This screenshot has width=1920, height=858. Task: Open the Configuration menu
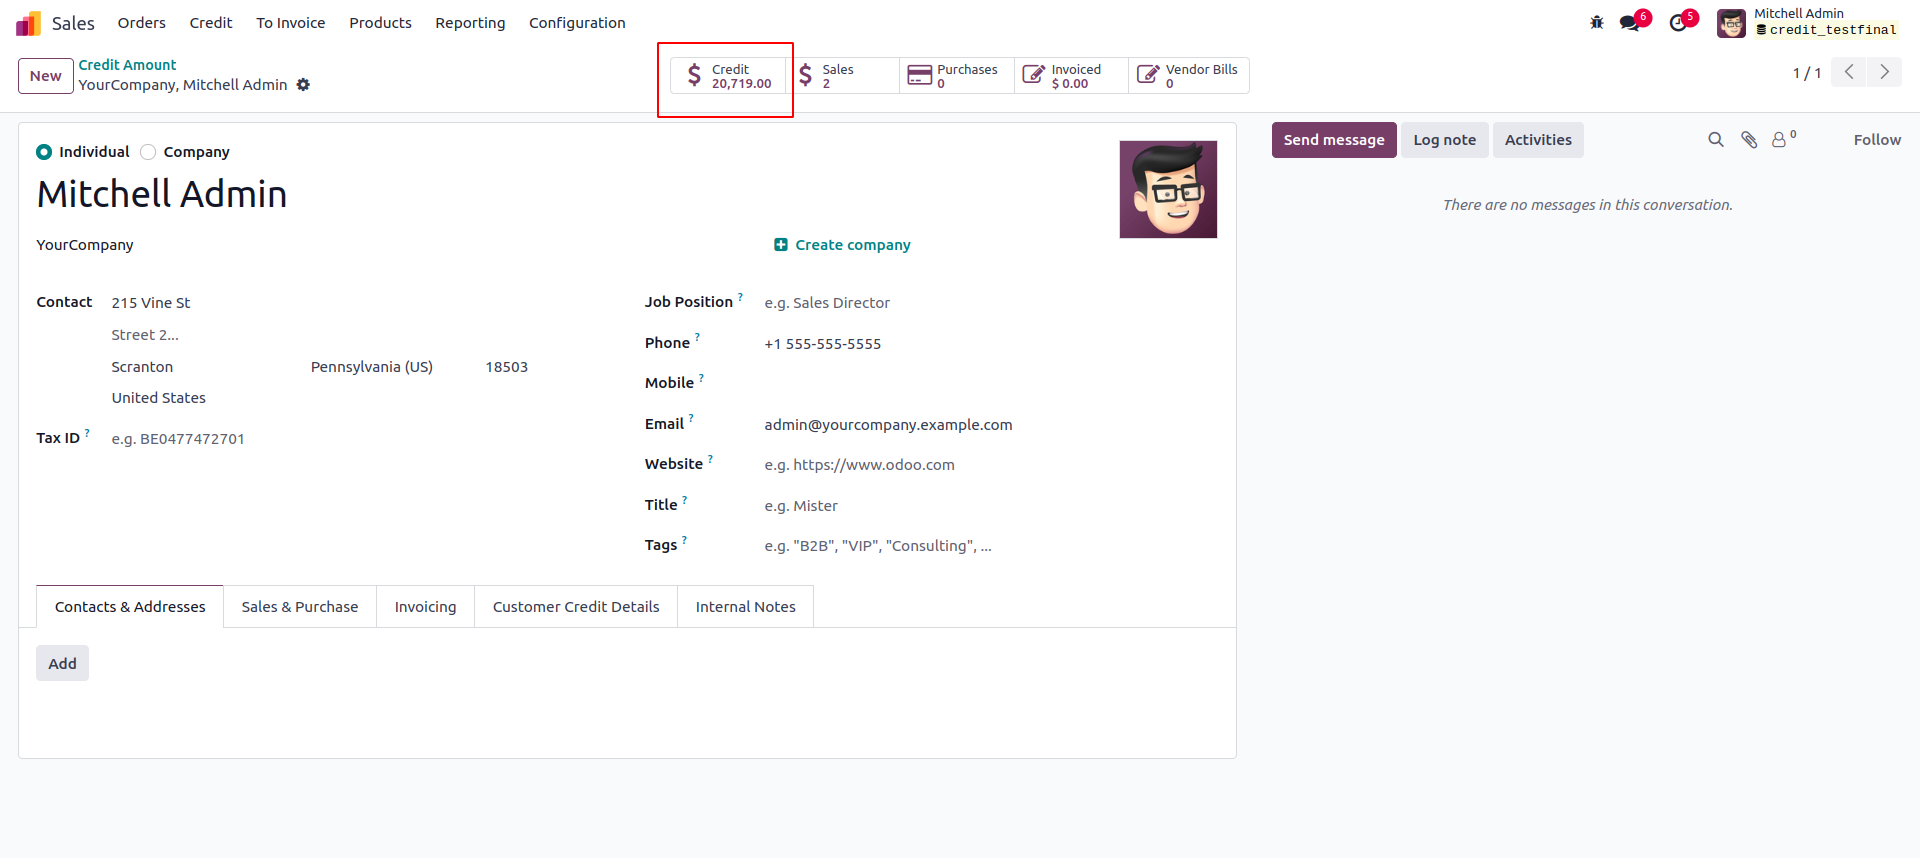[x=577, y=23]
